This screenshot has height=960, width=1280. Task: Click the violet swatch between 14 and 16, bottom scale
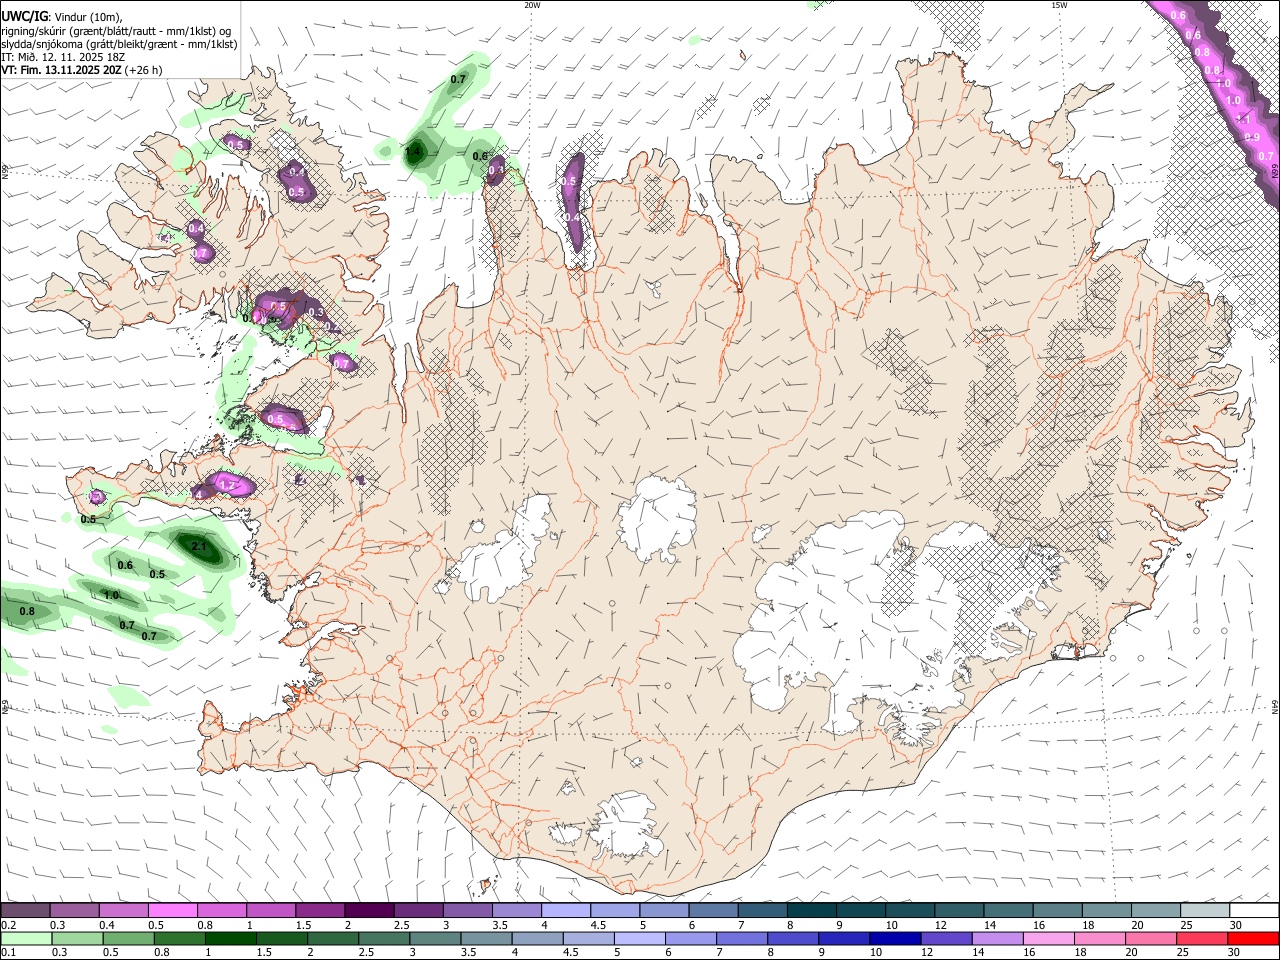click(996, 938)
